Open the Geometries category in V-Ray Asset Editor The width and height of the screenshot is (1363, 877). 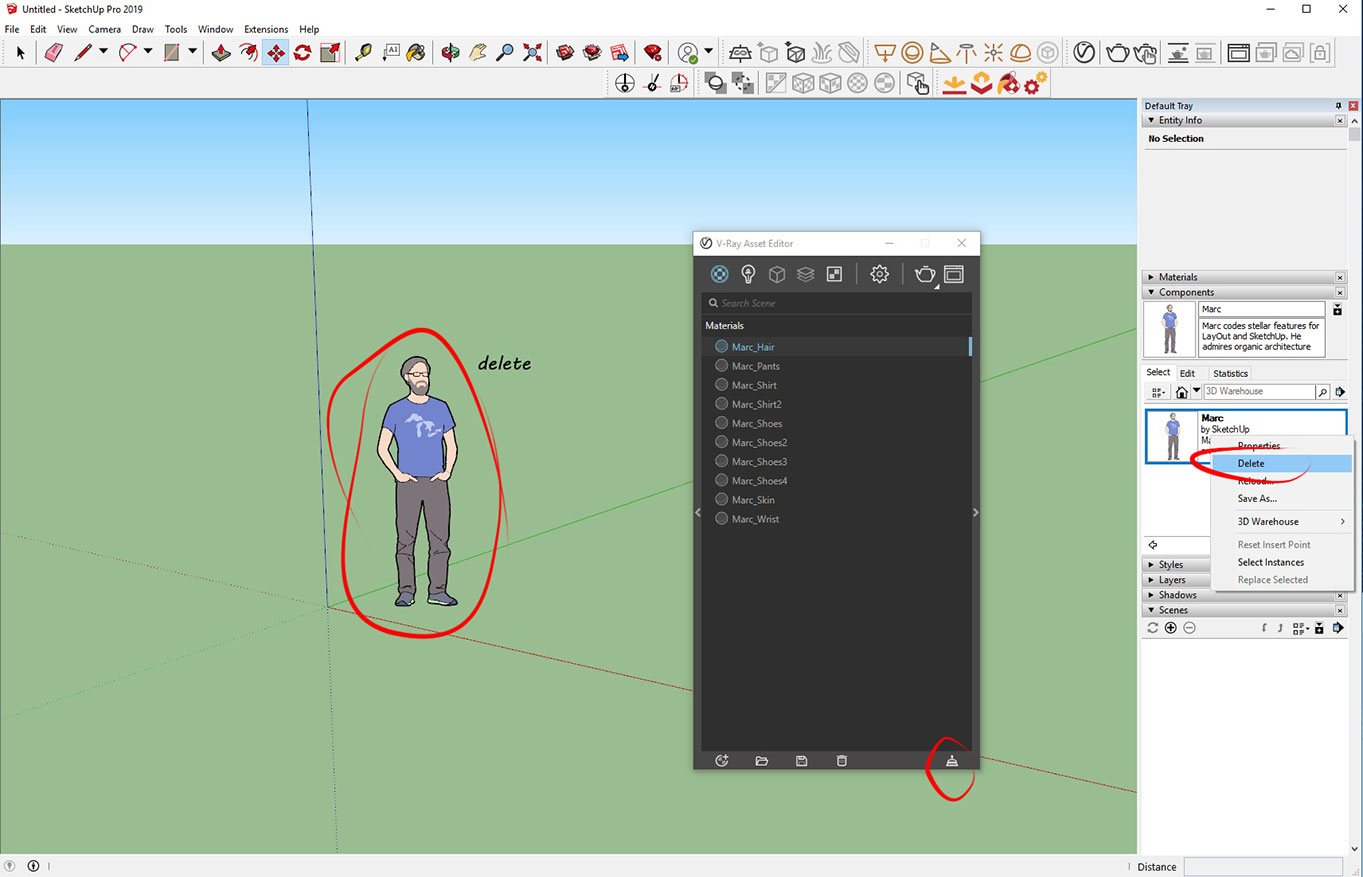coord(777,273)
